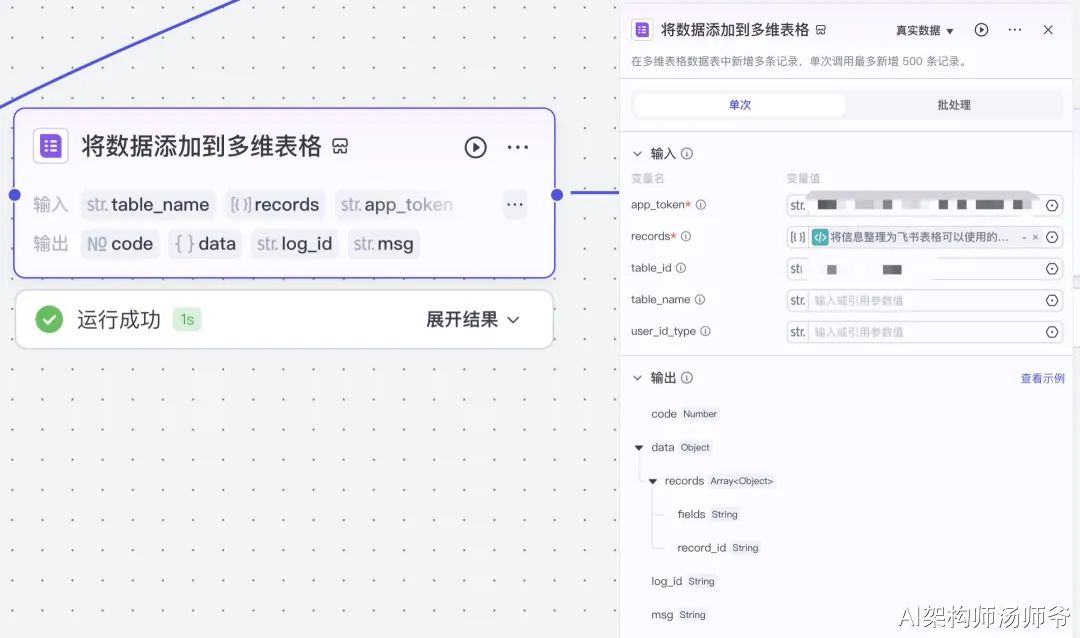Image resolution: width=1080 pixels, height=638 pixels.
Task: Show info tooltip for the 输出 section
Action: [687, 378]
